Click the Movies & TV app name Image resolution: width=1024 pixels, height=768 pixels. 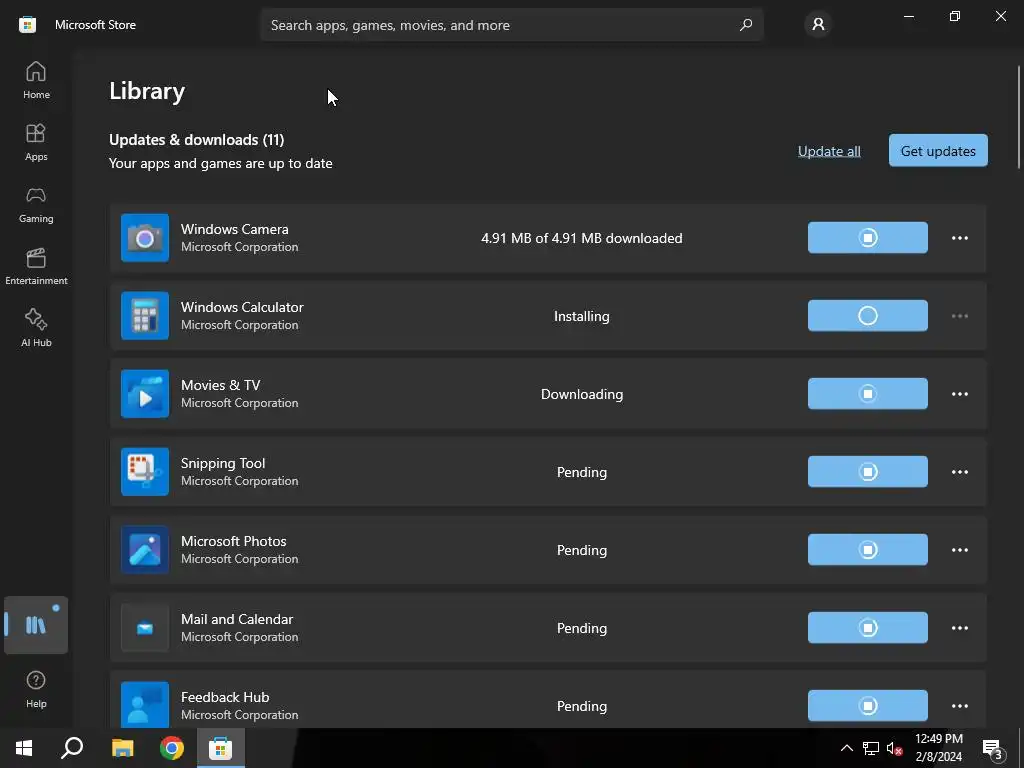(x=221, y=385)
